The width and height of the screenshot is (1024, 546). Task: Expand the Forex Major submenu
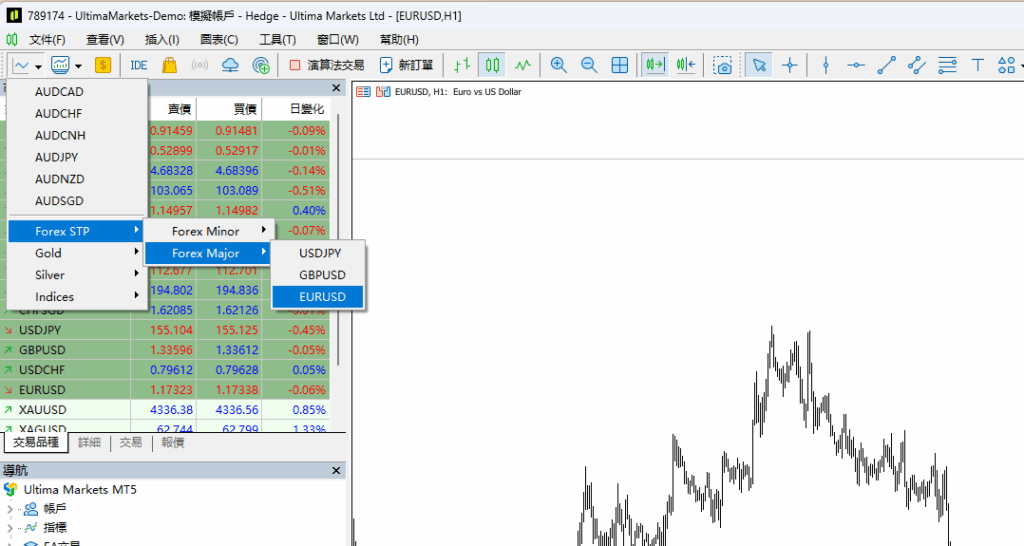[208, 253]
